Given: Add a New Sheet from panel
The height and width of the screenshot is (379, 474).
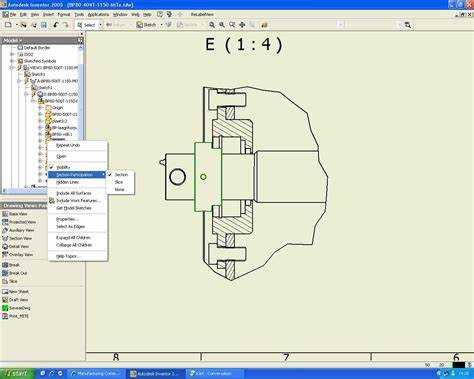Looking at the screenshot, I should (x=16, y=292).
